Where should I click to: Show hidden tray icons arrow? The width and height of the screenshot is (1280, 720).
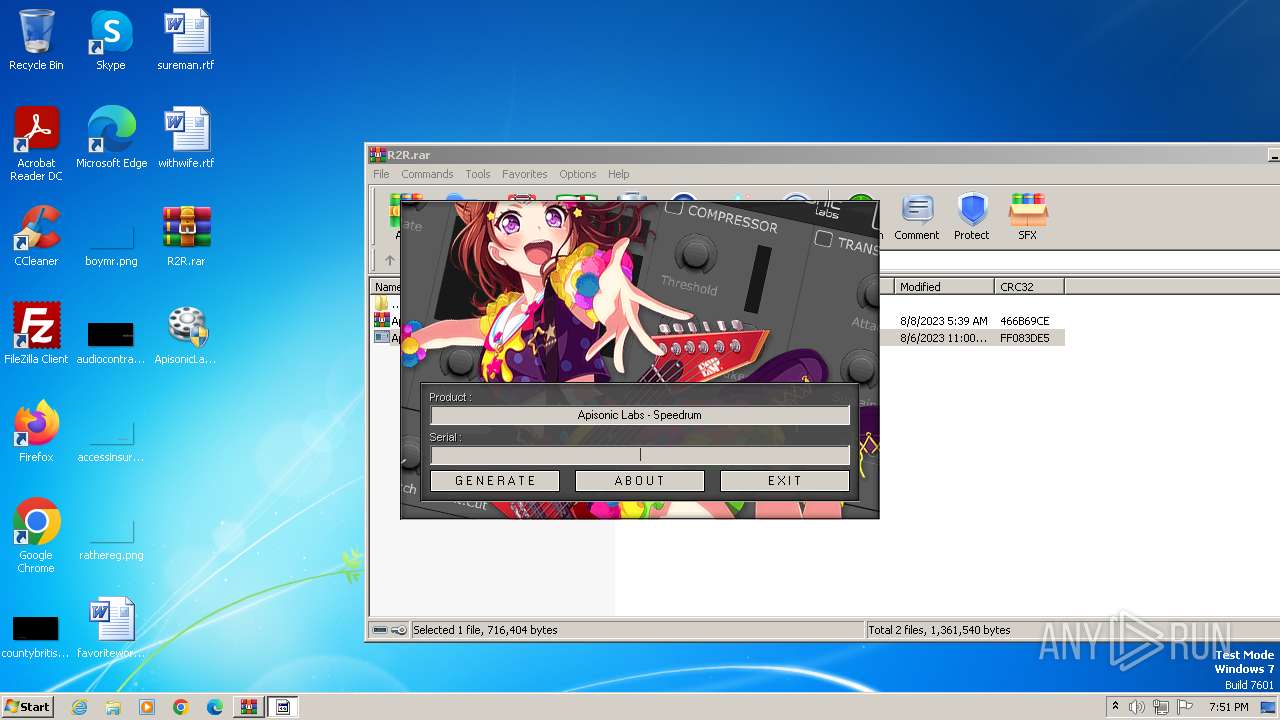pos(1115,707)
